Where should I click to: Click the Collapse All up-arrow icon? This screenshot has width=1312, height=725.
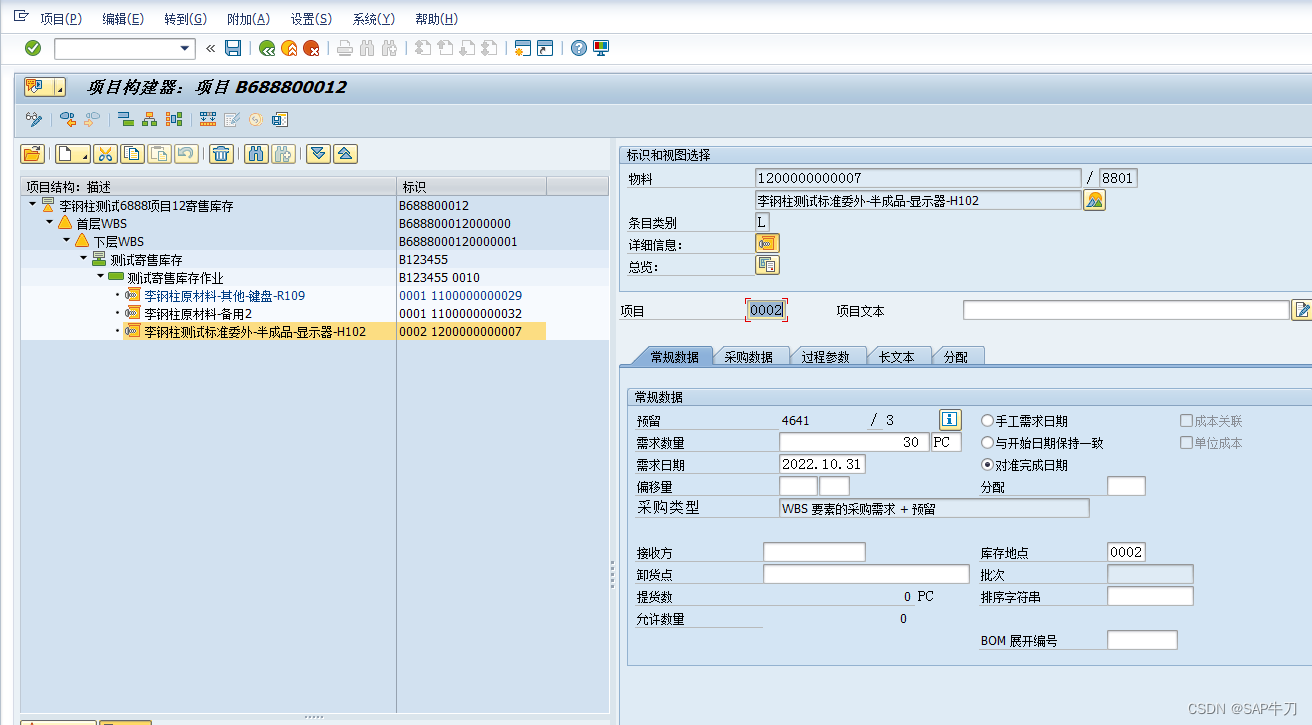coord(345,154)
